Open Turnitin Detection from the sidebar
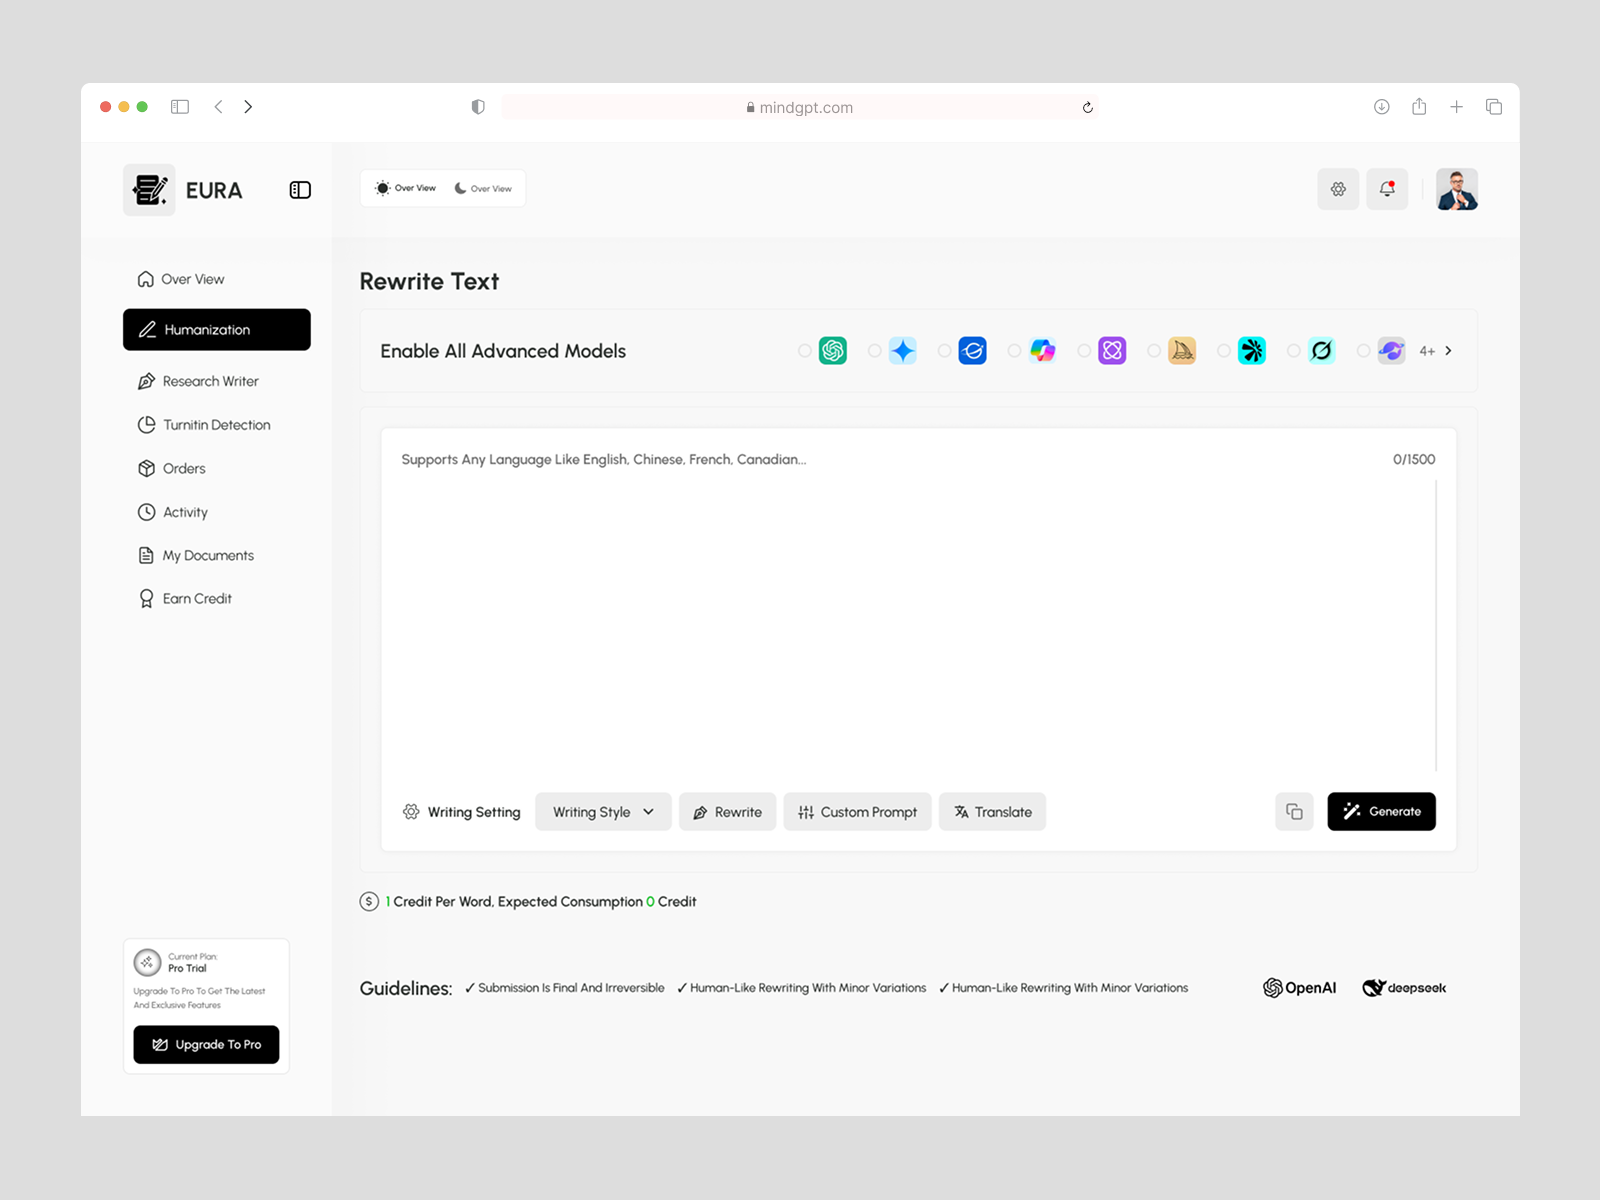The height and width of the screenshot is (1200, 1600). pyautogui.click(x=216, y=424)
